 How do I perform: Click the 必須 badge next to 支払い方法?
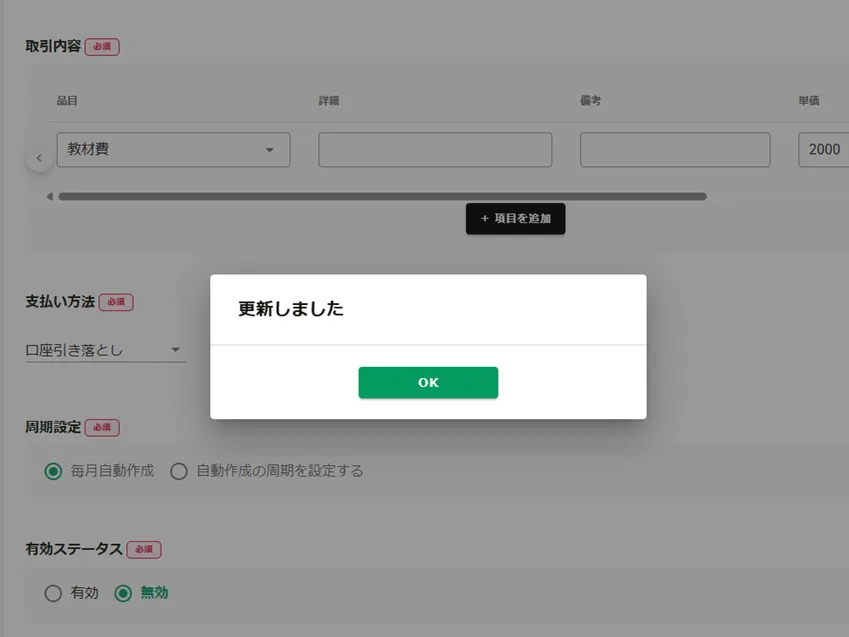tap(116, 302)
